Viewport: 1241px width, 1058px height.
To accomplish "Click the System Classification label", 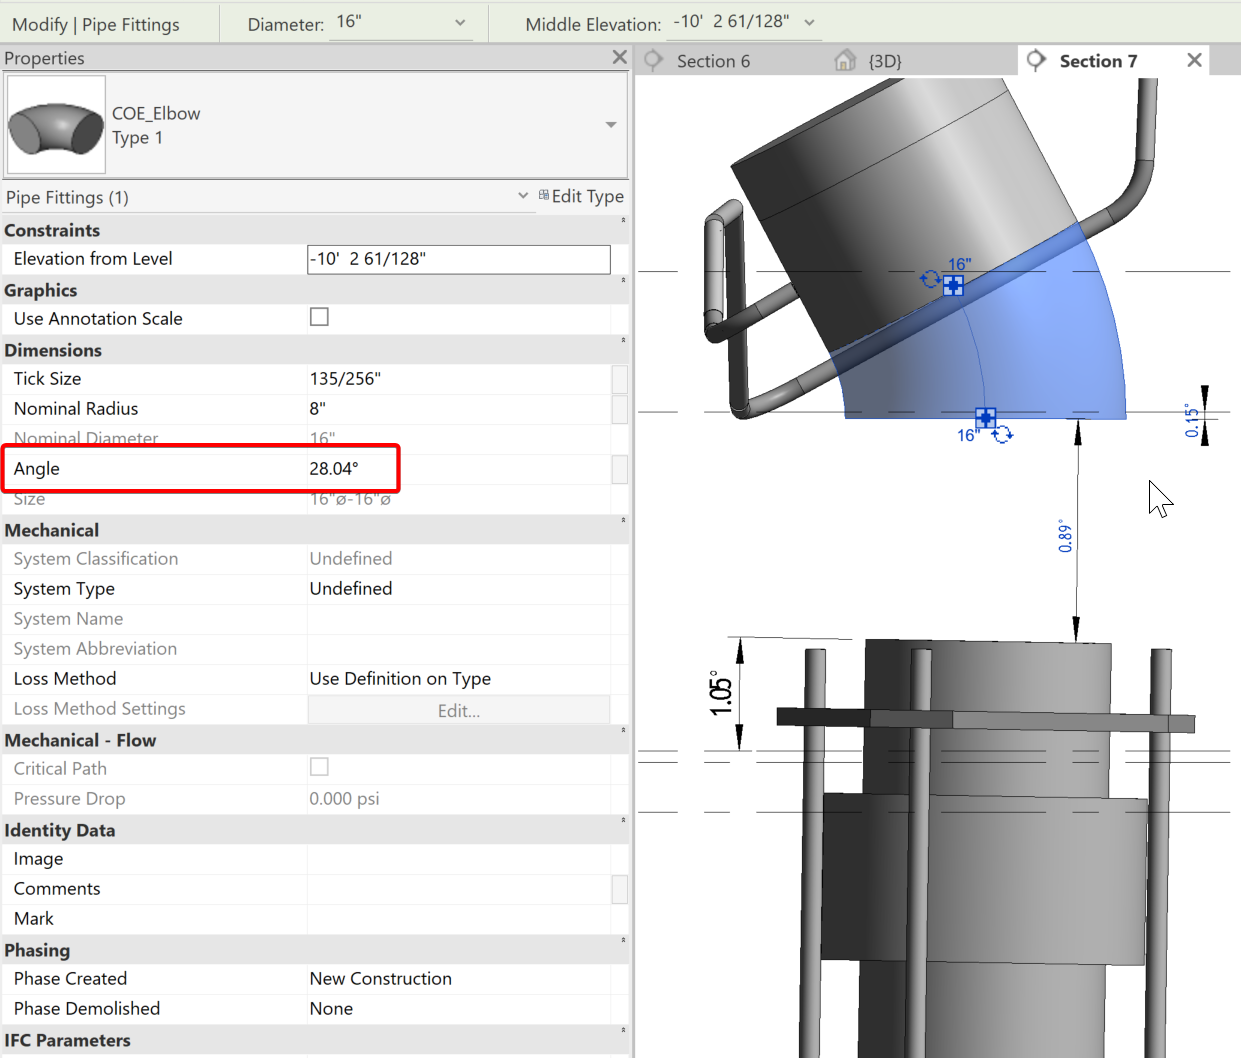I will (x=96, y=558).
